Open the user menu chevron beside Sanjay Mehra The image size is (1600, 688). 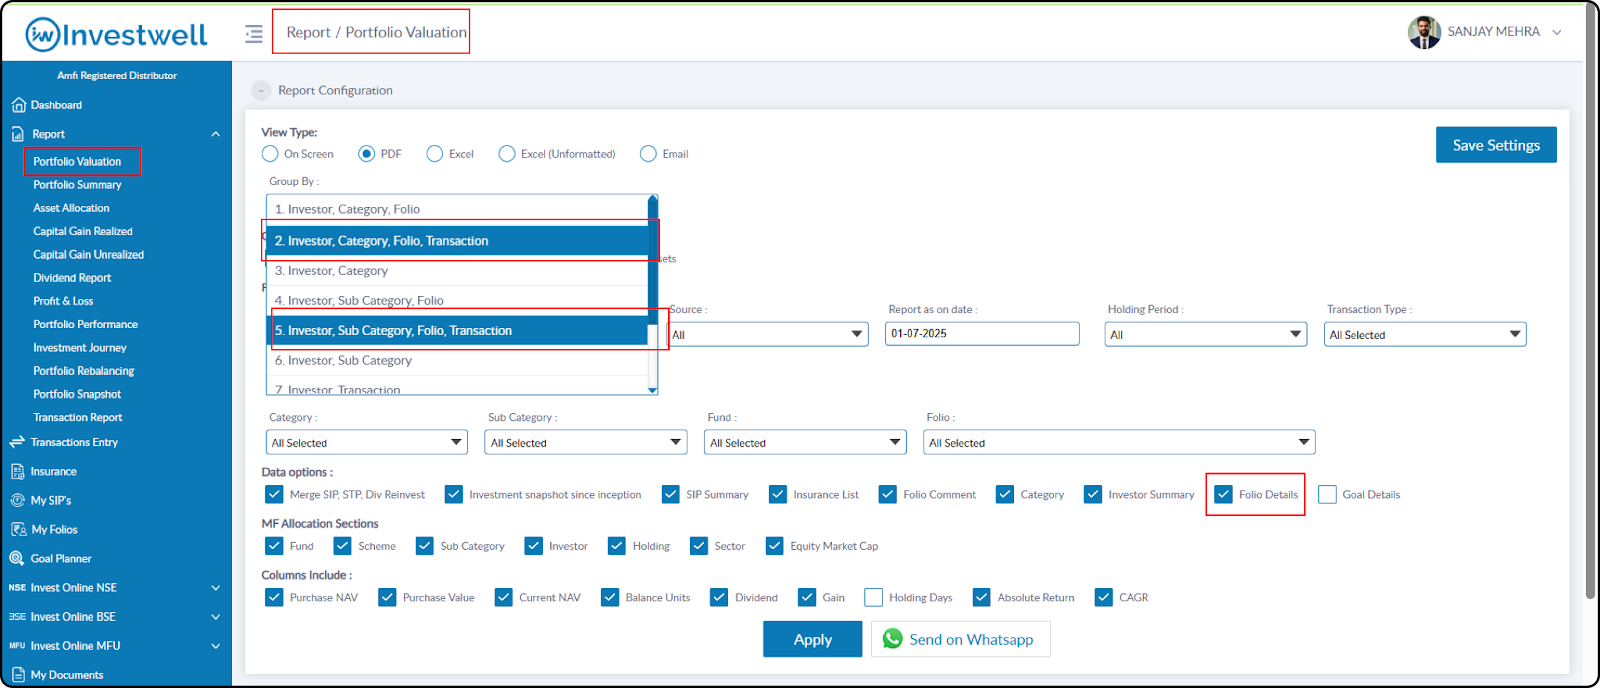click(1557, 32)
